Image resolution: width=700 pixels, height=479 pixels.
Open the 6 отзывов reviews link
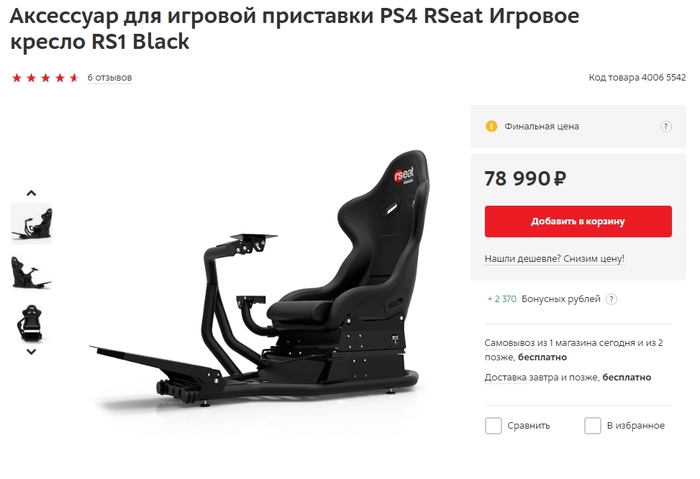109,78
